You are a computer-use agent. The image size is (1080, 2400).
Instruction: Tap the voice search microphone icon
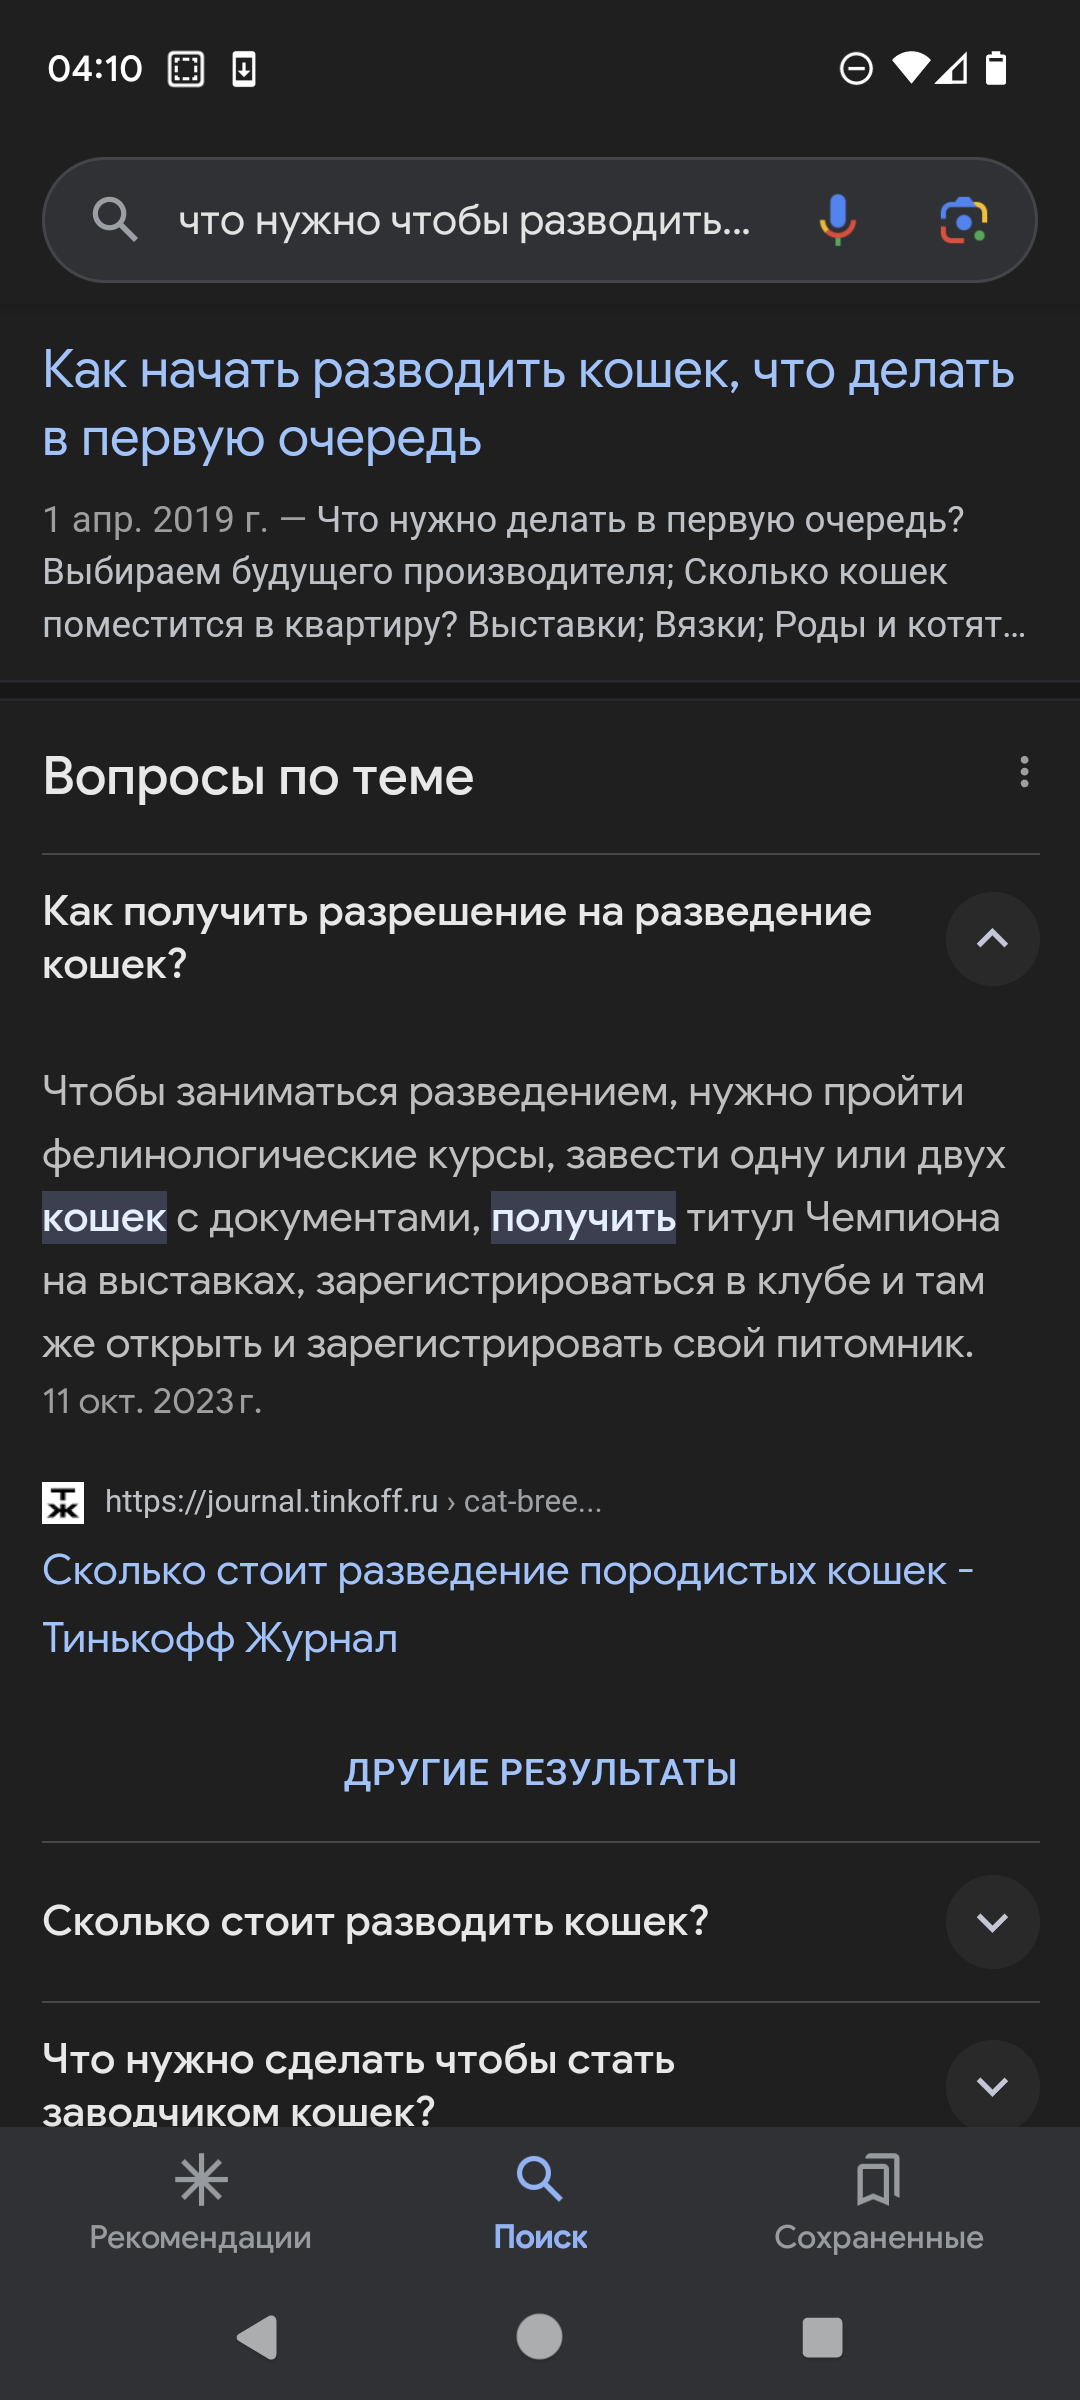(838, 220)
